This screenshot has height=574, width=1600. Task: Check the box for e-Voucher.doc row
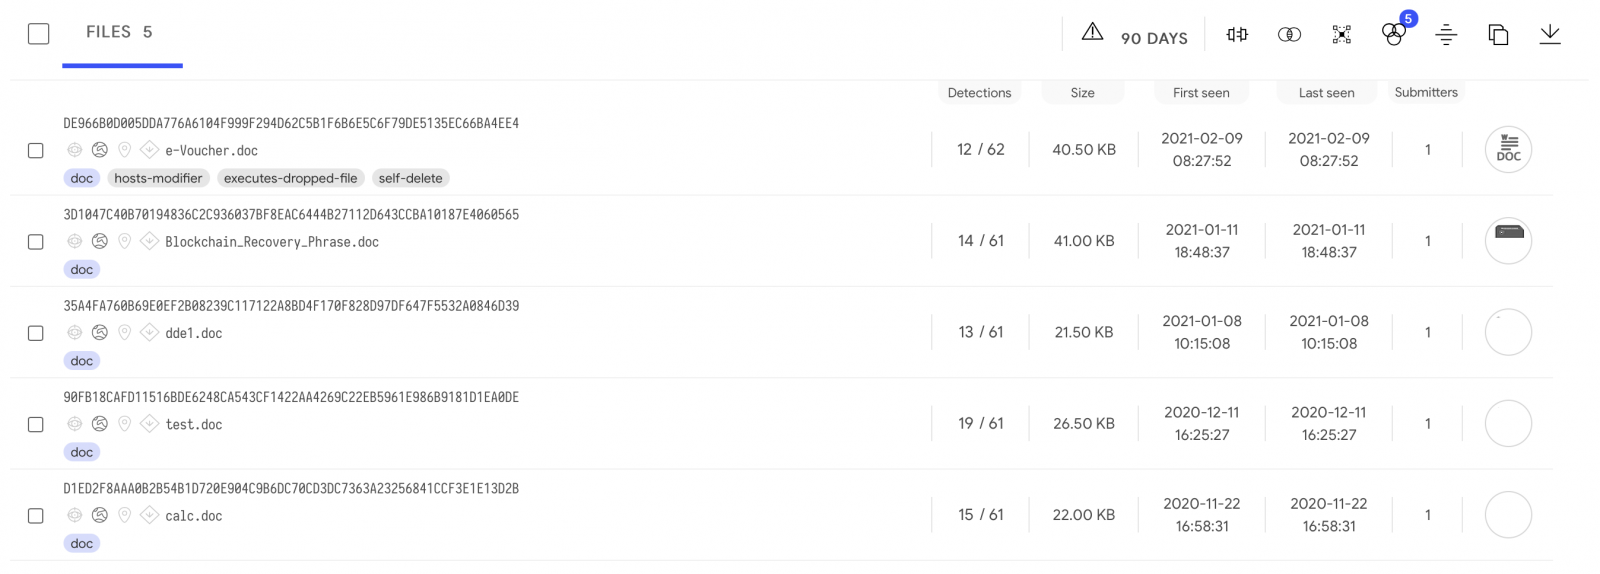pos(36,151)
